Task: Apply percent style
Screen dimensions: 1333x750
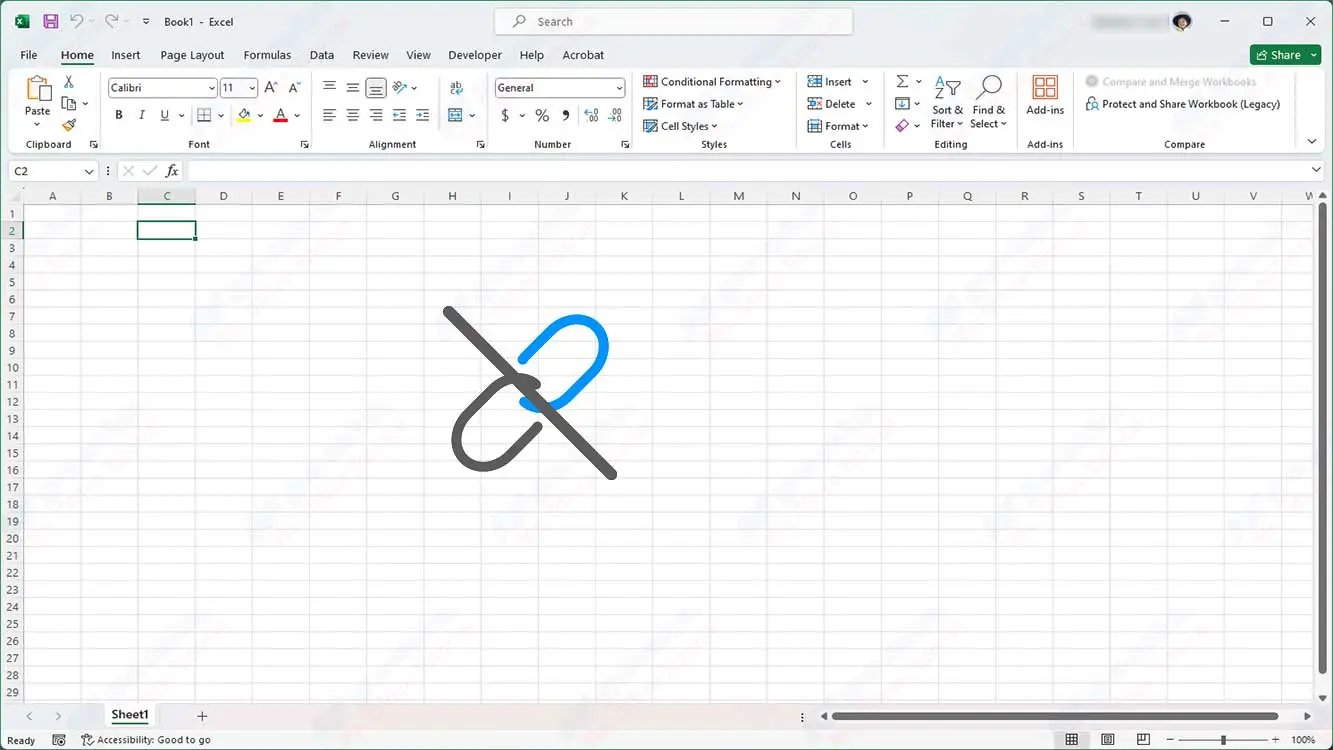Action: pyautogui.click(x=542, y=116)
